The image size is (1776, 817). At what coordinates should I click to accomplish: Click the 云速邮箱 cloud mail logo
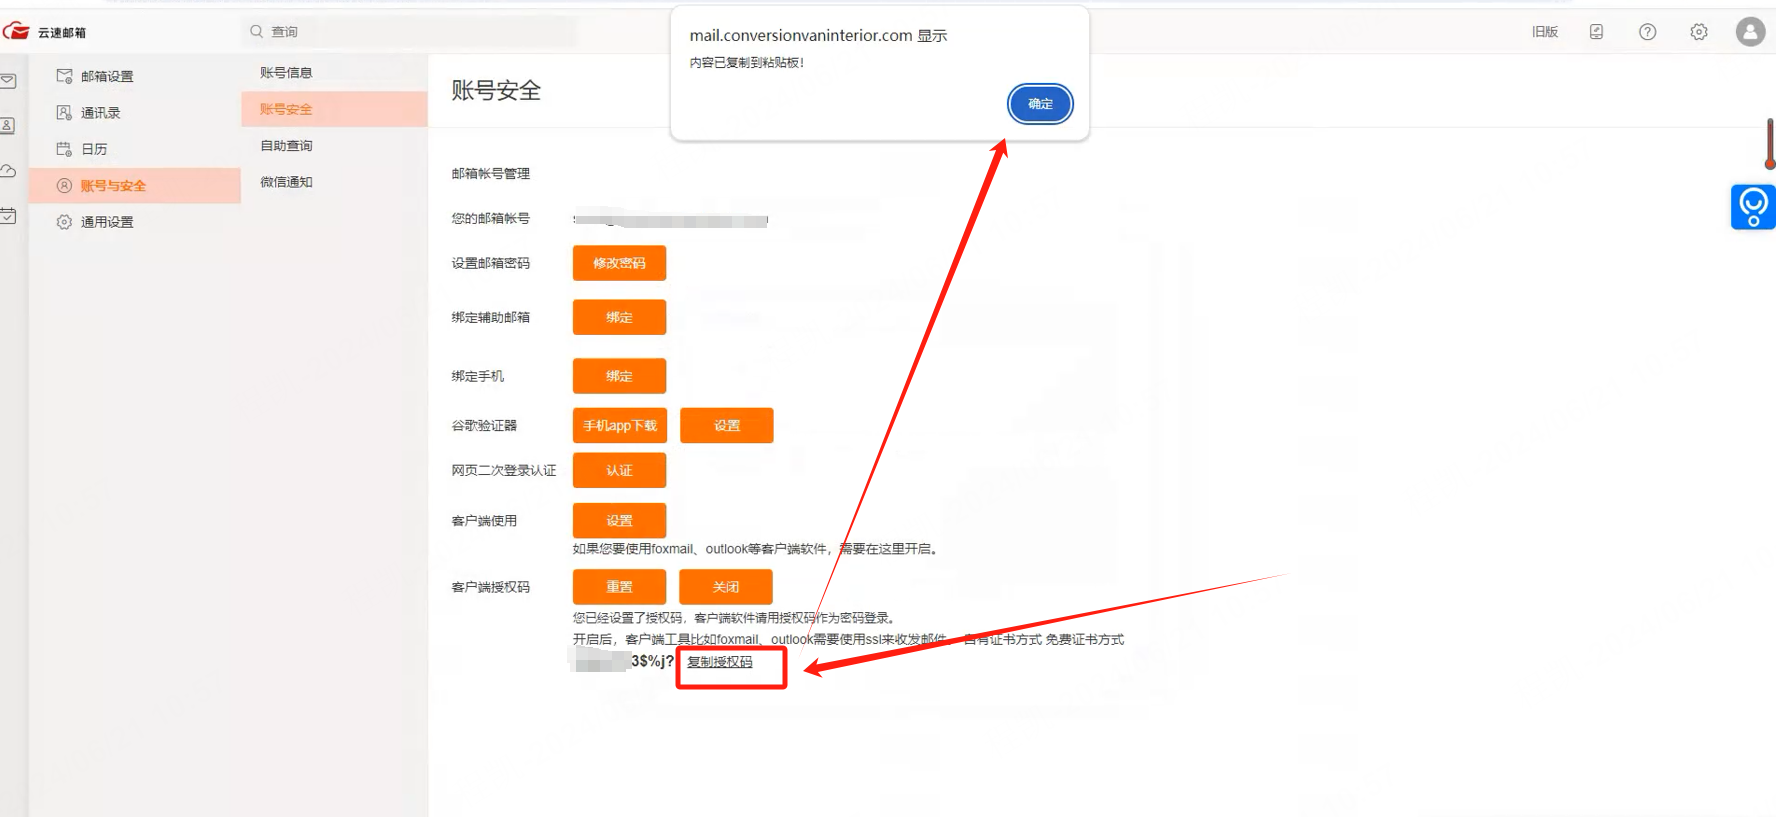click(x=44, y=32)
